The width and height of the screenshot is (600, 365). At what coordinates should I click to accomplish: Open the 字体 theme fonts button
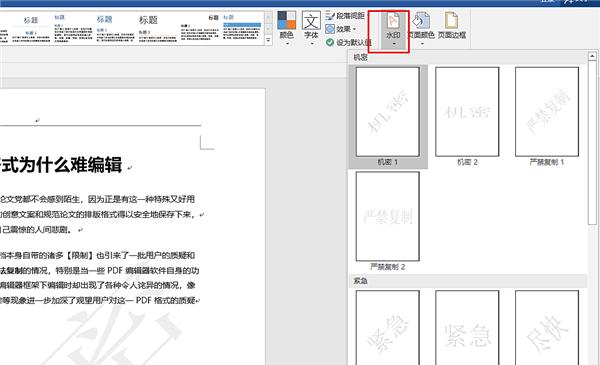[311, 29]
